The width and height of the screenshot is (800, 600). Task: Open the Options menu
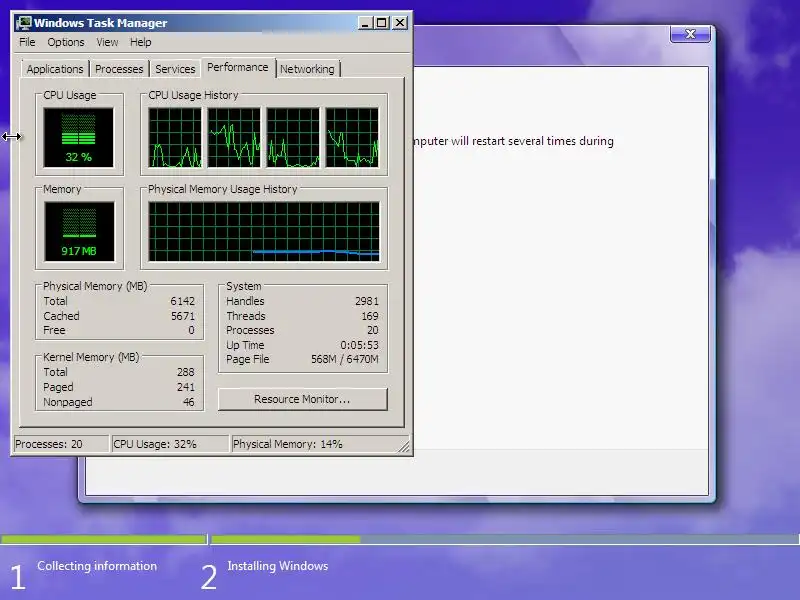pos(66,42)
